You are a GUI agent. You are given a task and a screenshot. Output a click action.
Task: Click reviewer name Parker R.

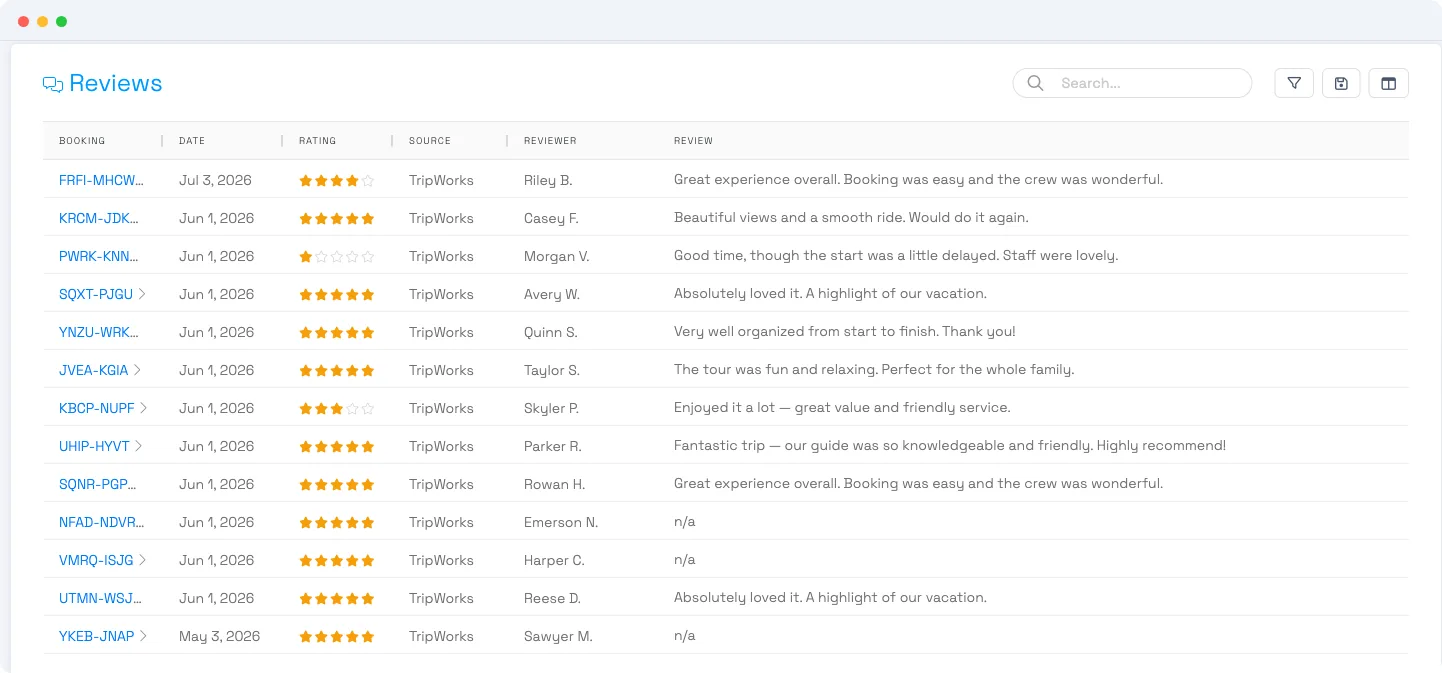(x=553, y=446)
